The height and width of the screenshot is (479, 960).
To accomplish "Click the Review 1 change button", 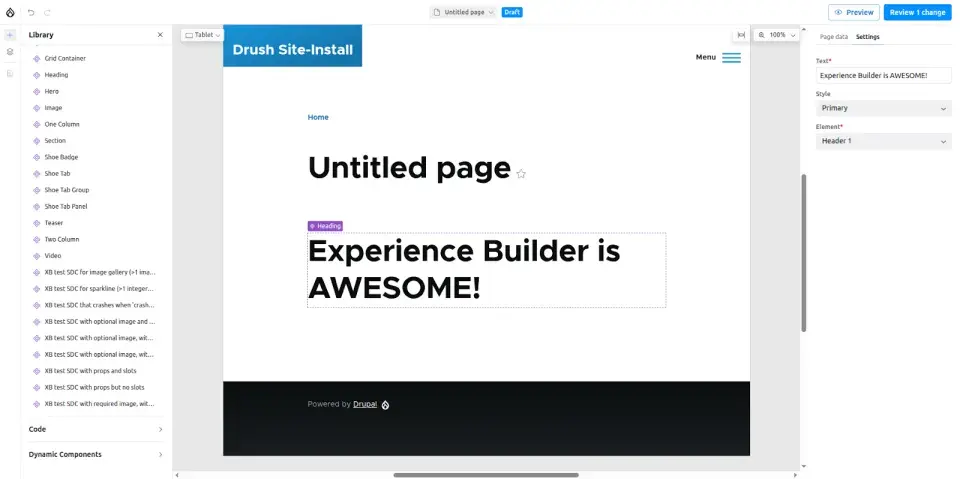I will tap(917, 12).
